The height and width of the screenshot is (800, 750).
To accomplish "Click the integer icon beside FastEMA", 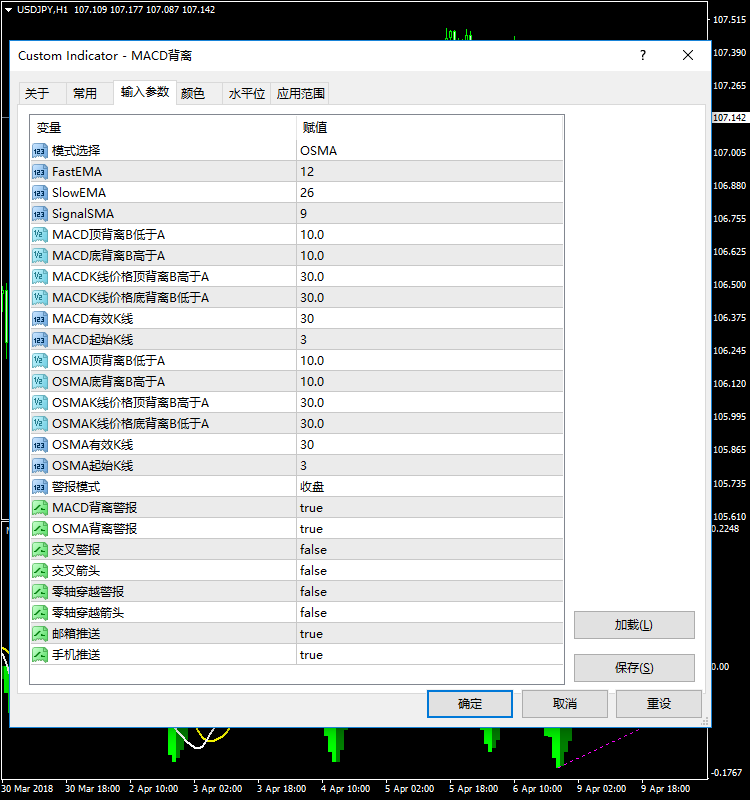I will coord(40,172).
